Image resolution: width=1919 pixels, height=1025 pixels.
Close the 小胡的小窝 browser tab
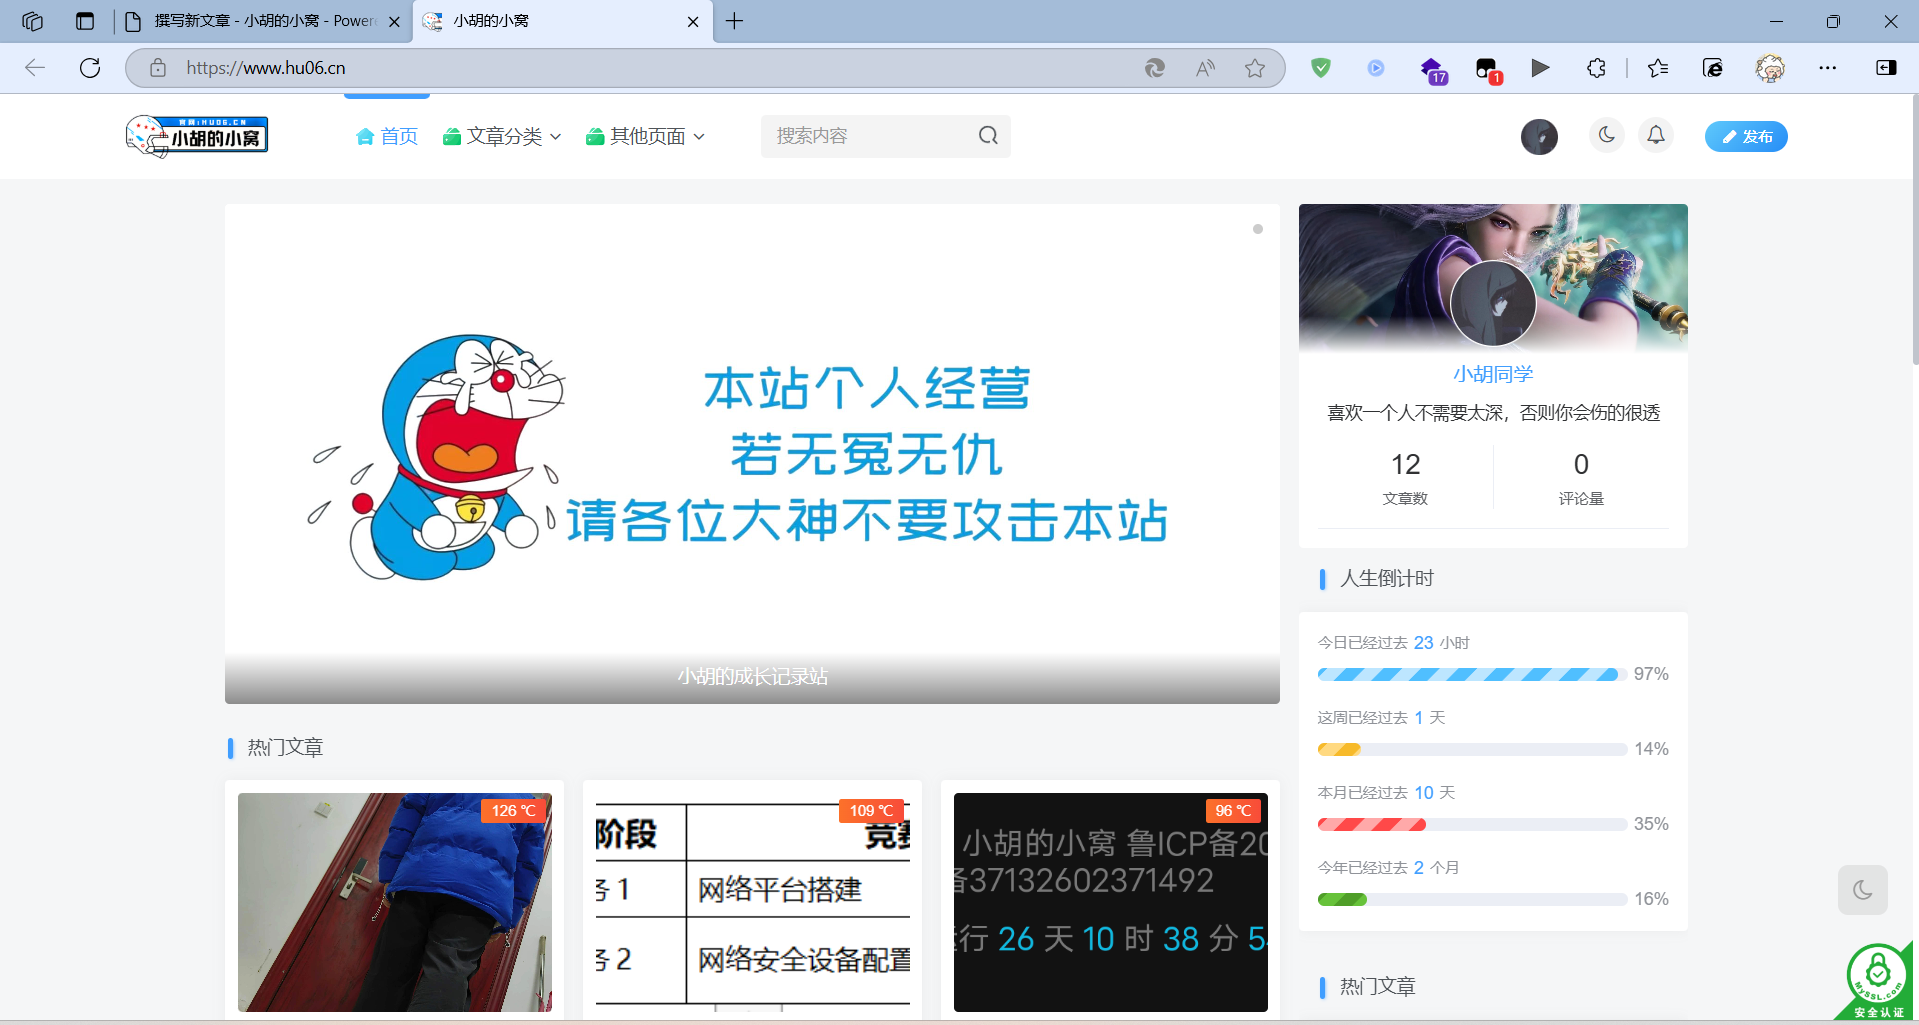(693, 21)
